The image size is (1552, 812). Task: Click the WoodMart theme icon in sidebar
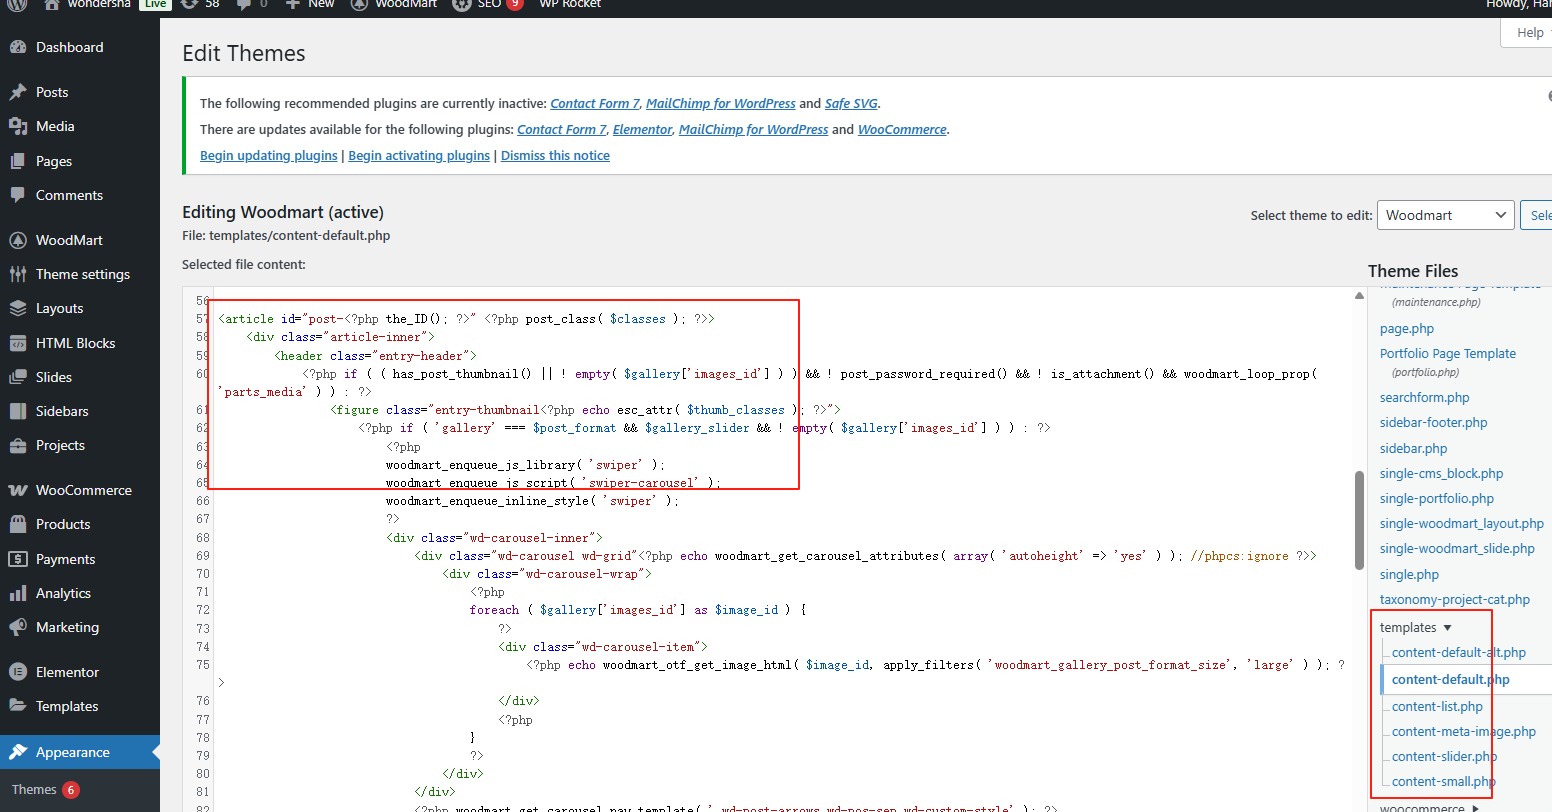tap(20, 239)
